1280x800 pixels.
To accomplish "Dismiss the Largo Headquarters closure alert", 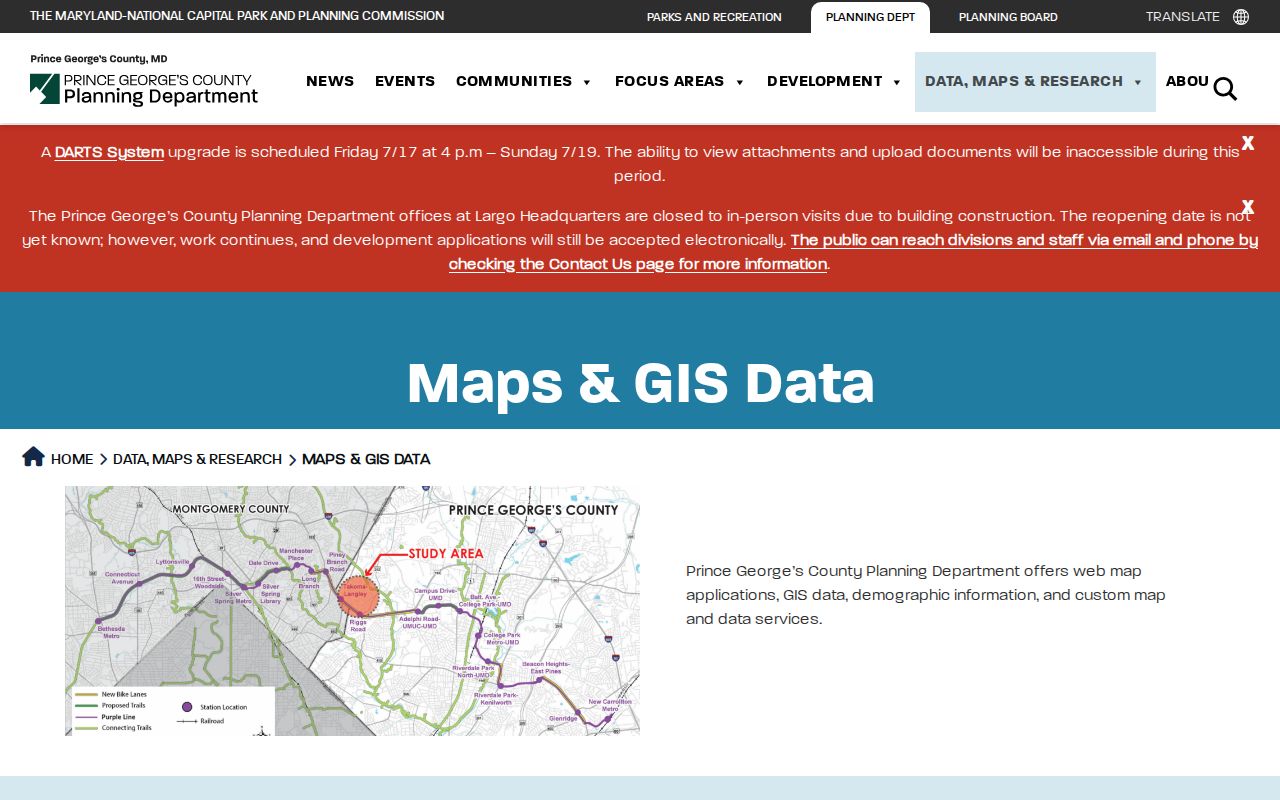I will point(1248,207).
